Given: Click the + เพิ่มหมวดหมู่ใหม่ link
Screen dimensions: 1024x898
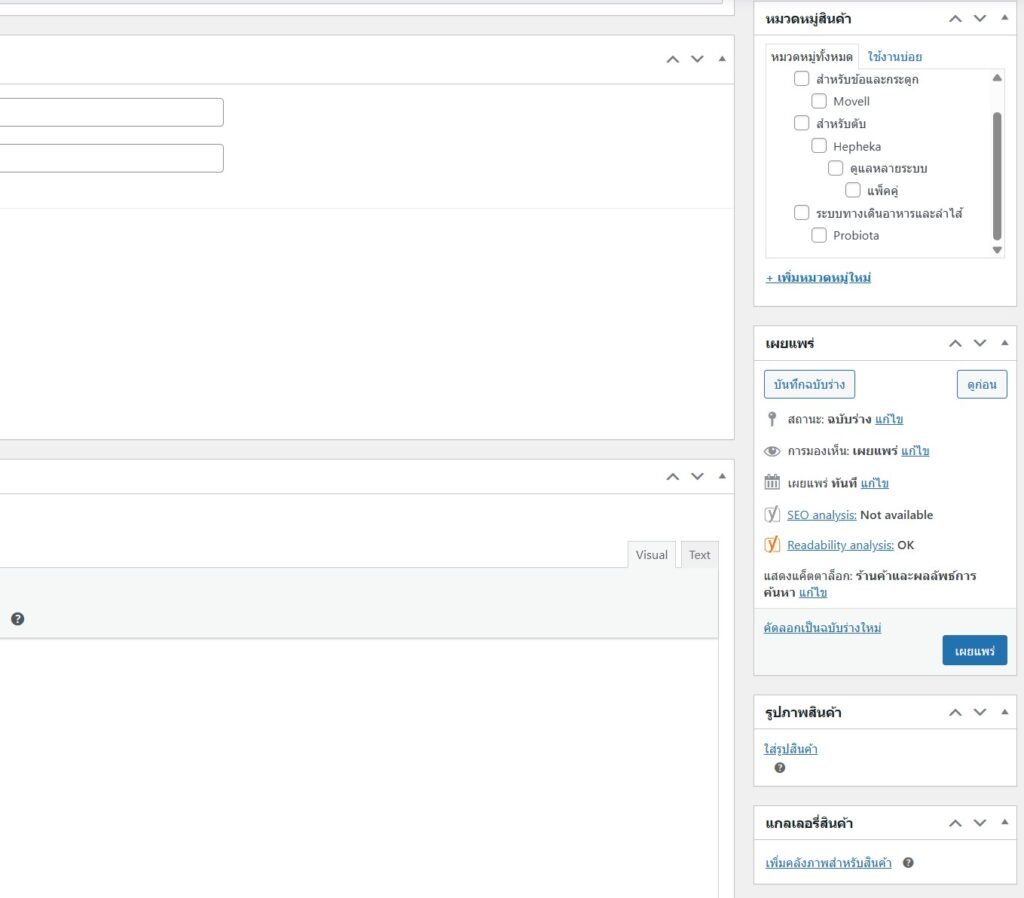Looking at the screenshot, I should coord(818,277).
